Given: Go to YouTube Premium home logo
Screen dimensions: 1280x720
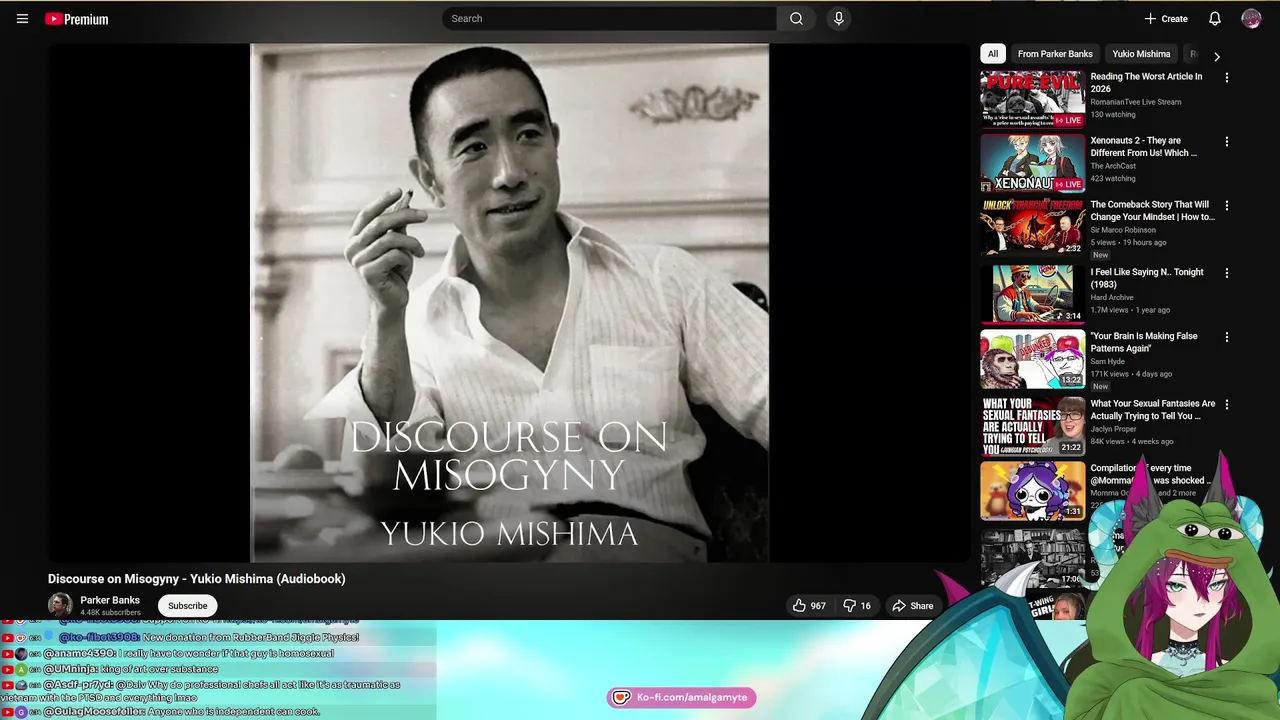Looking at the screenshot, I should click(77, 19).
